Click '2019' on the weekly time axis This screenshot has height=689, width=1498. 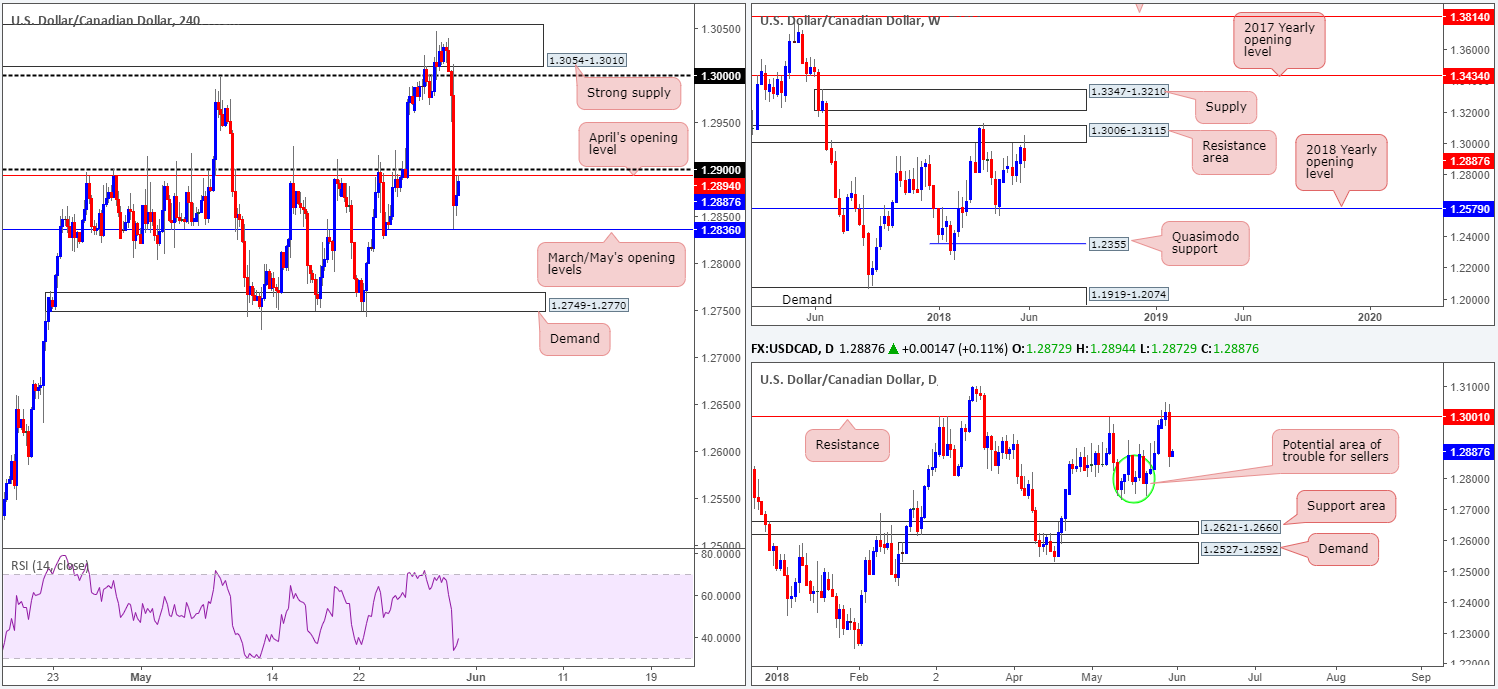pos(1156,317)
